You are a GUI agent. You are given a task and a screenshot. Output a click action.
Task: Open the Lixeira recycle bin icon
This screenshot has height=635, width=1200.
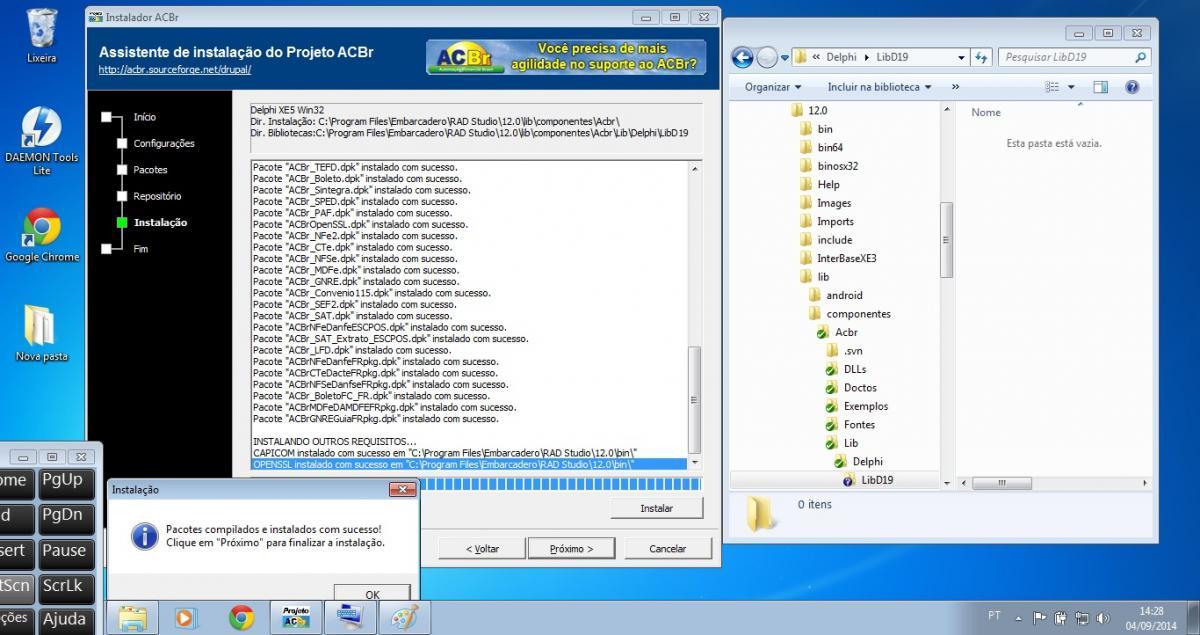tap(42, 35)
